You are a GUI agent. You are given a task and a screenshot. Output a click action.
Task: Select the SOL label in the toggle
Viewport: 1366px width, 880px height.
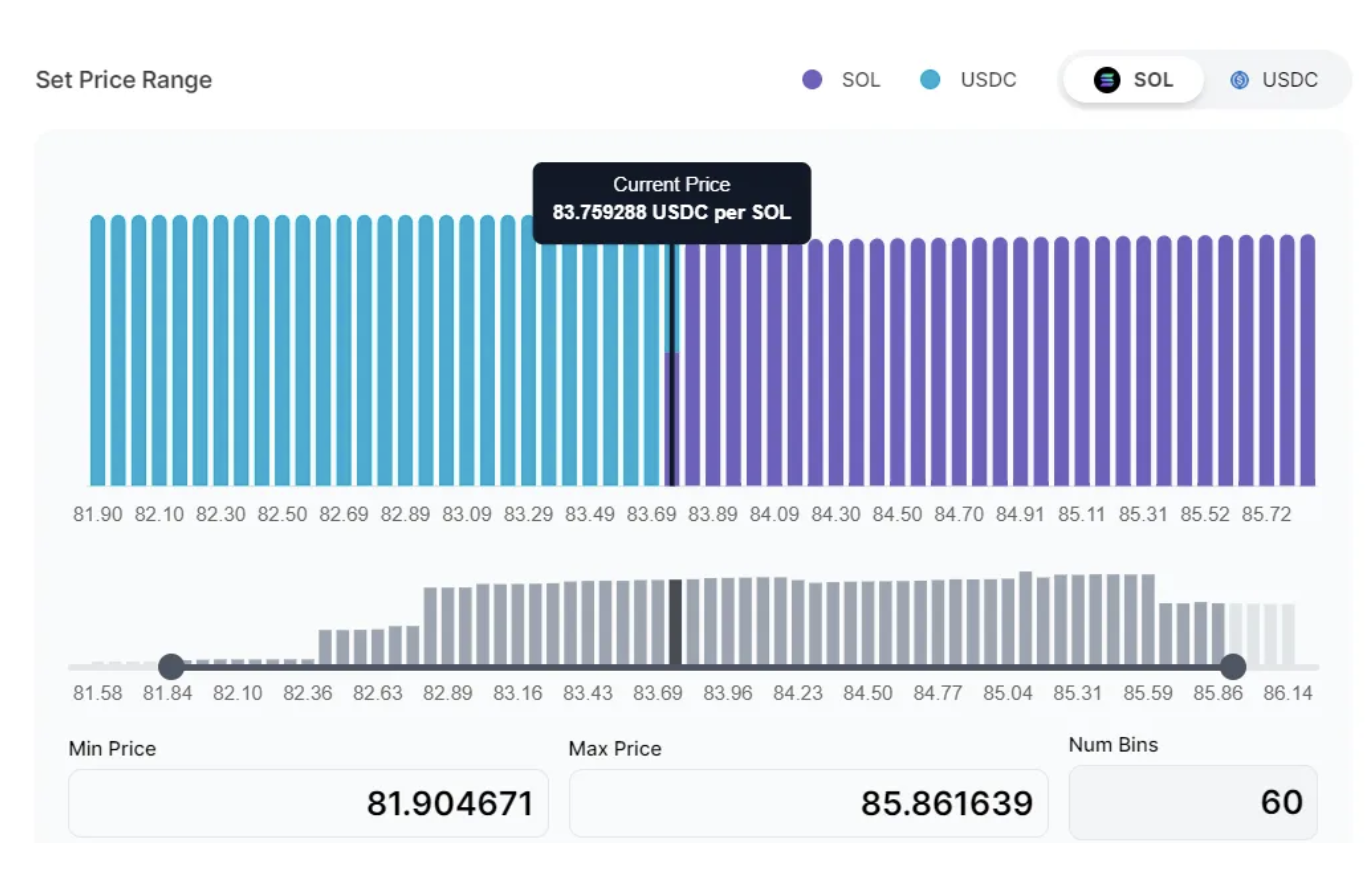point(1153,80)
